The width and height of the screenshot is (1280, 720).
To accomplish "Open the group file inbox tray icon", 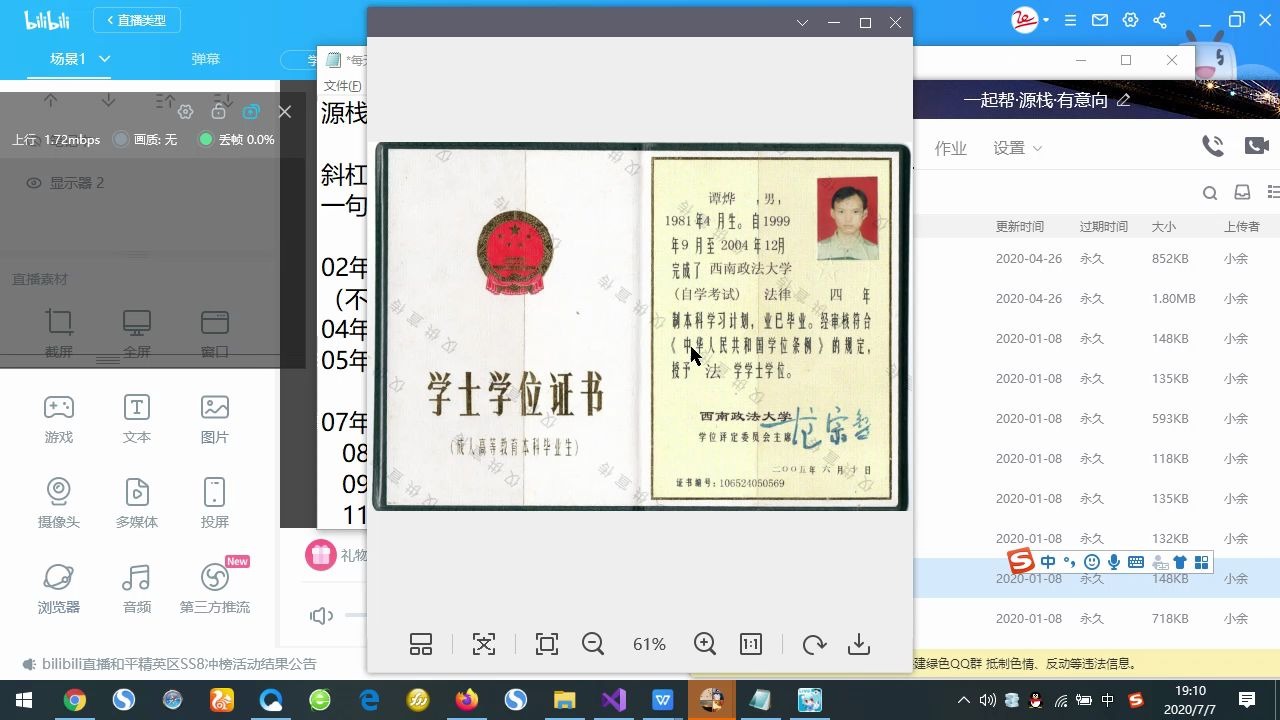I will [x=1242, y=193].
